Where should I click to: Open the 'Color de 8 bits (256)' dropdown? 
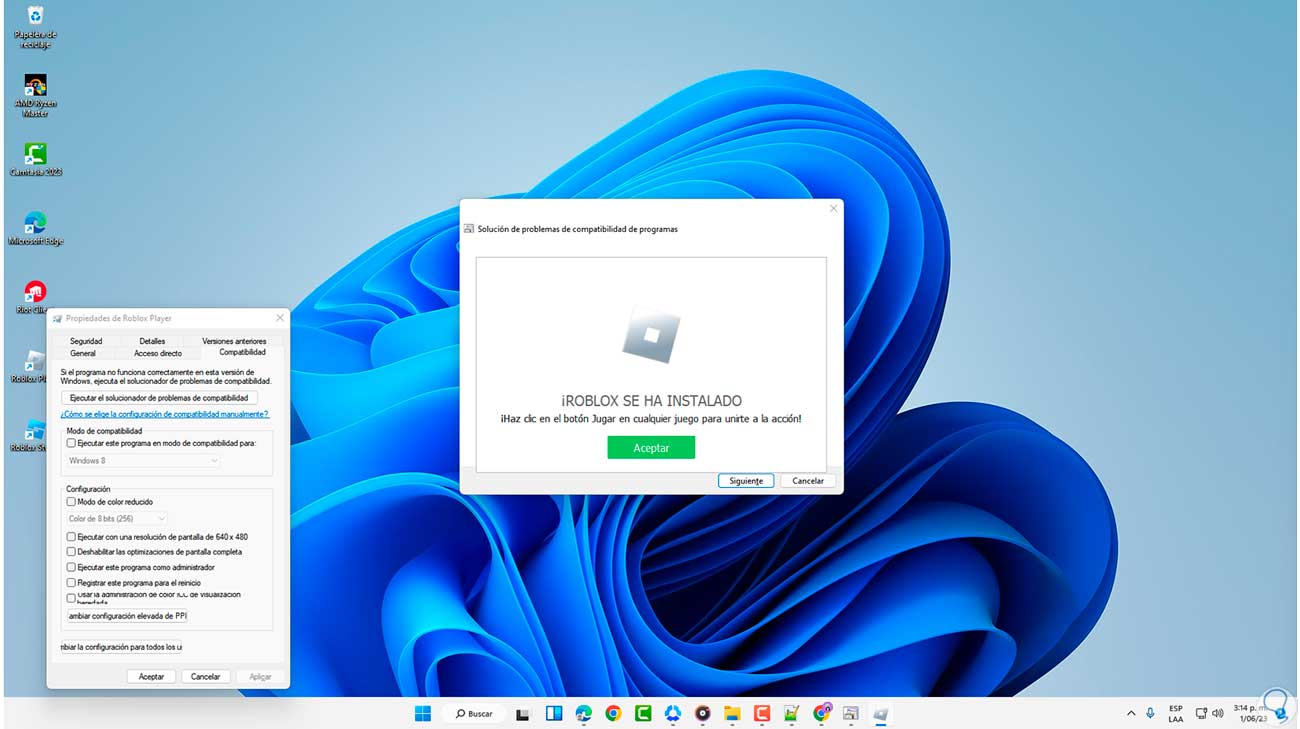117,519
